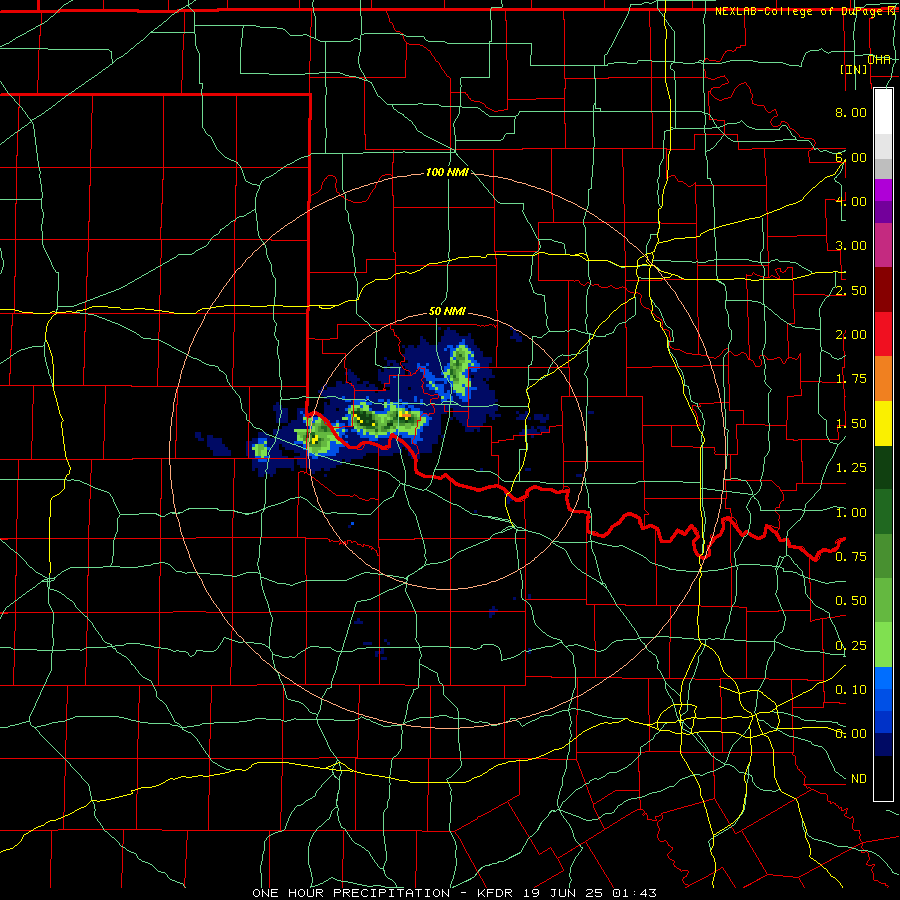Image resolution: width=900 pixels, height=900 pixels.
Task: Click the 2.50 legend value
Action: (x=851, y=290)
